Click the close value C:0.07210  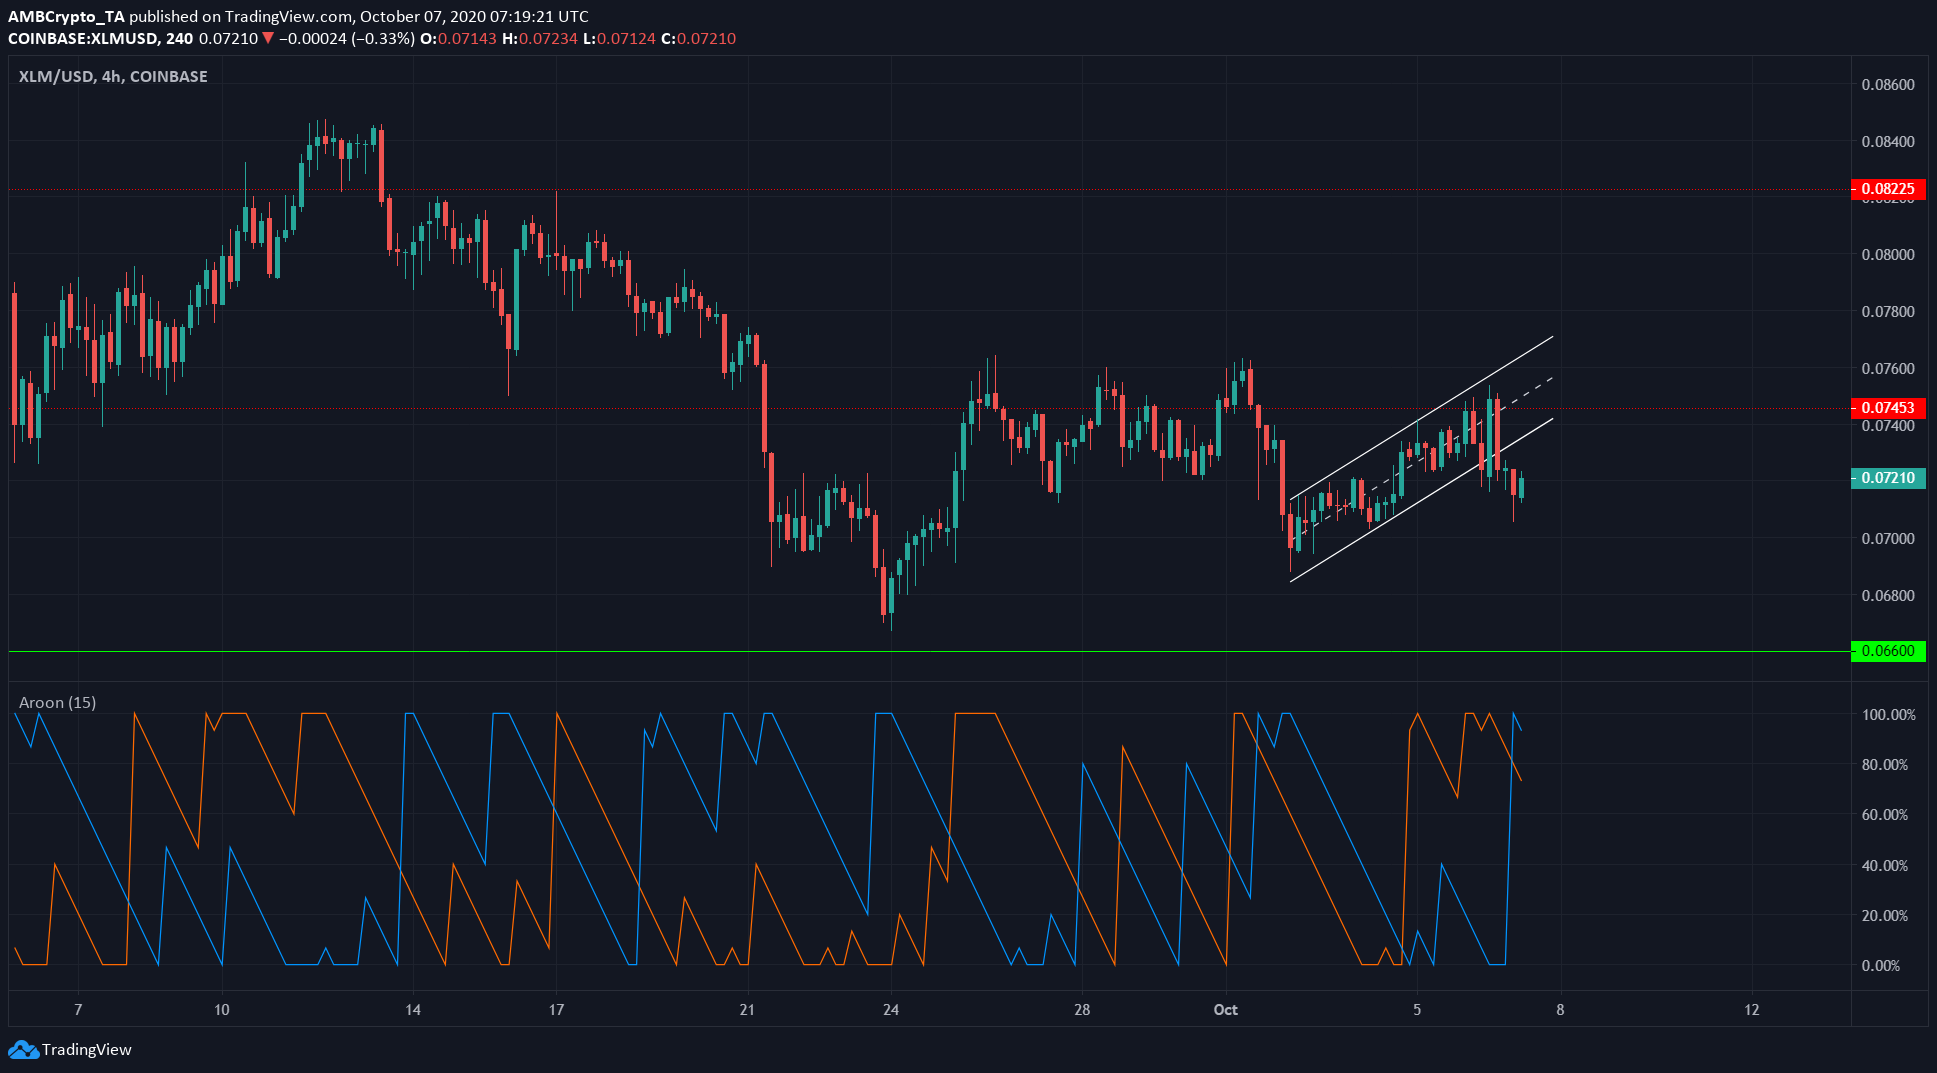pyautogui.click(x=698, y=38)
